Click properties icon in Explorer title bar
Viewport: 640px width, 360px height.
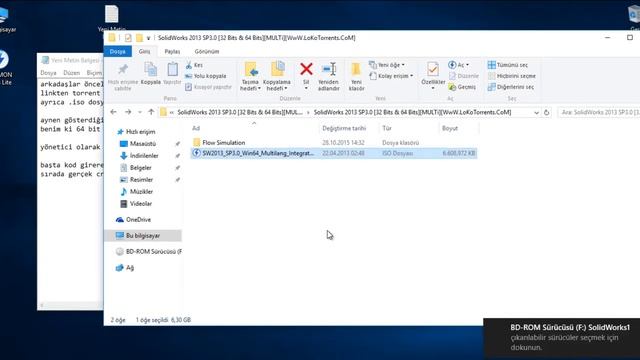pos(128,38)
